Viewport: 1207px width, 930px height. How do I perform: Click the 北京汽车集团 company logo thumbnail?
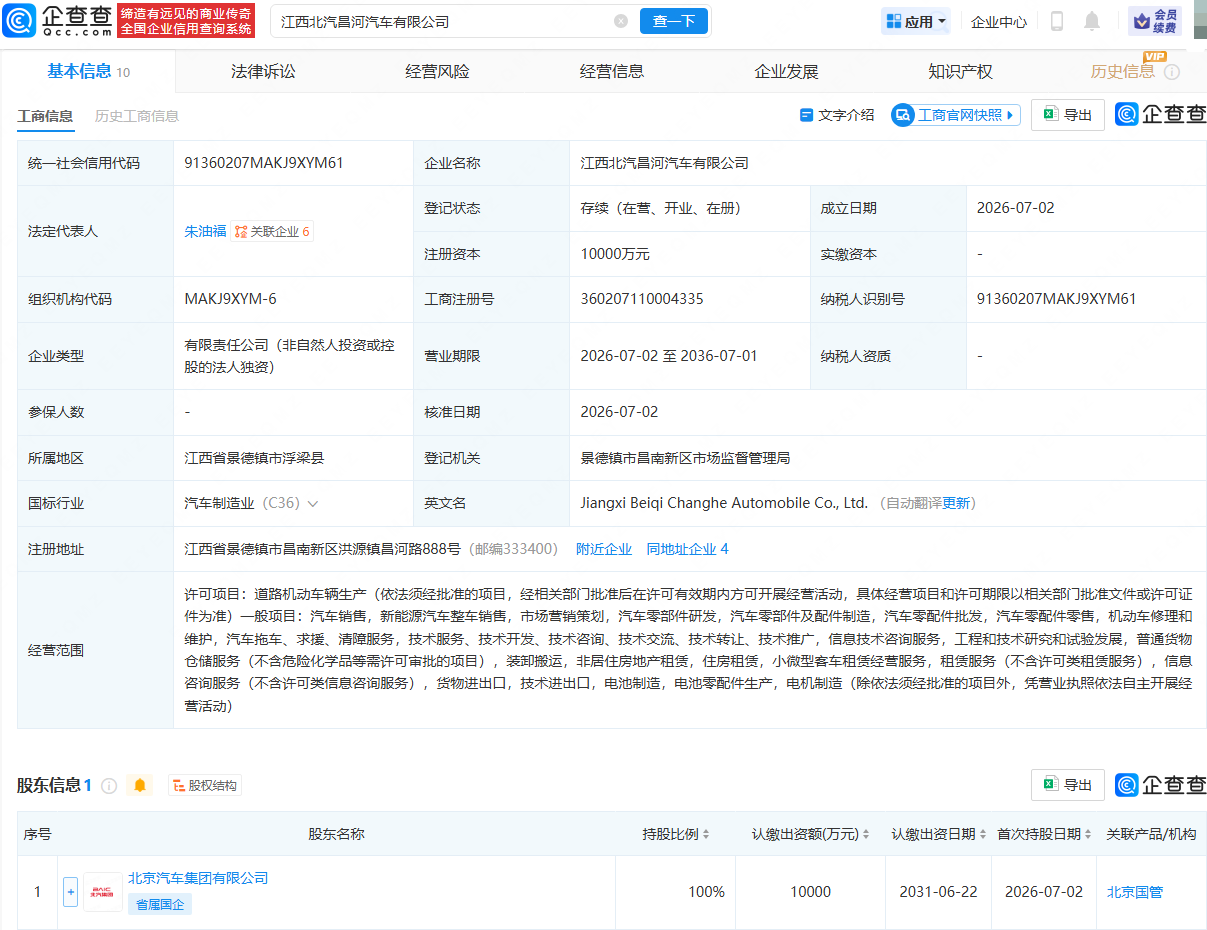coord(103,892)
